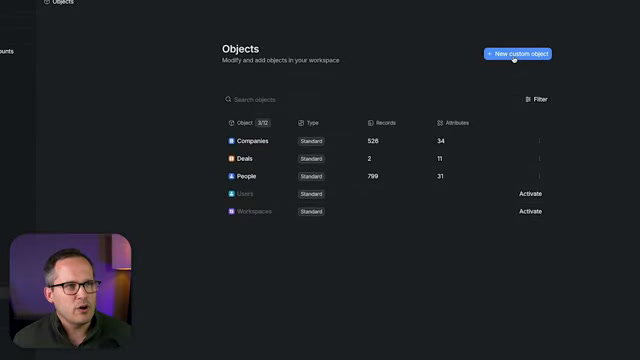Sort by the Object column header
Screen dimensions: 640x360
[244, 123]
